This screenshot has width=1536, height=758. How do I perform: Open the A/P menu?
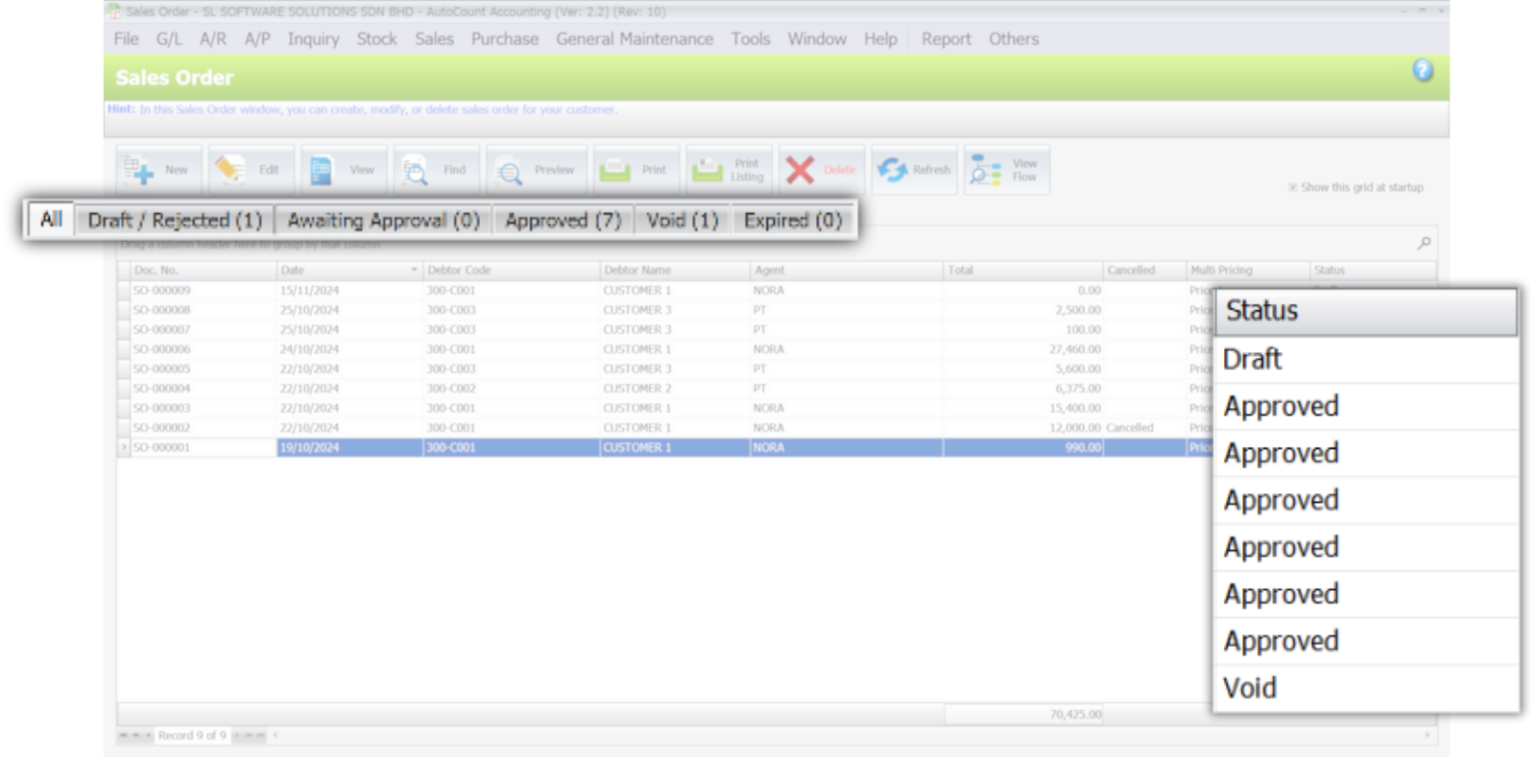257,39
